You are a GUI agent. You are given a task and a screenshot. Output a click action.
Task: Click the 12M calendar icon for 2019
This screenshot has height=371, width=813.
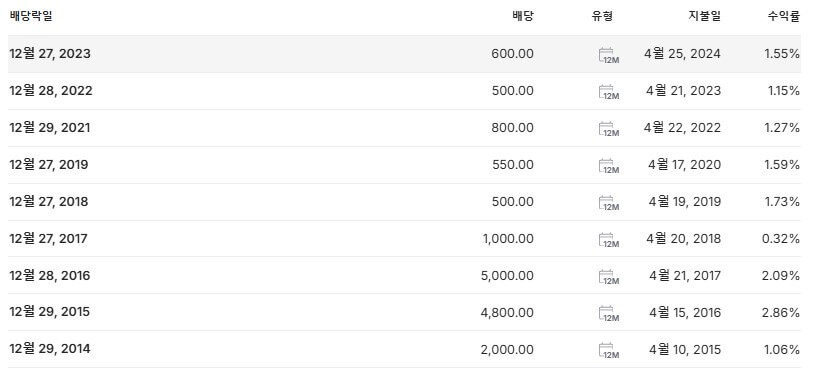609,166
